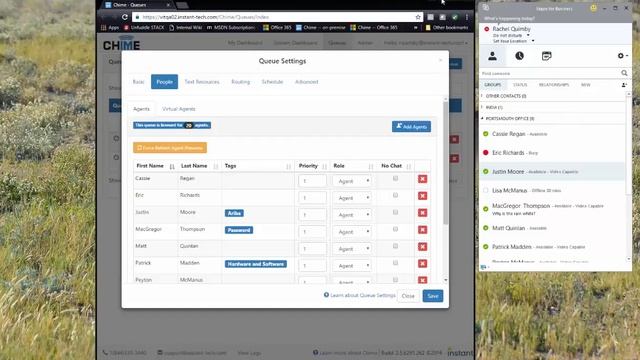Open Role dropdown for Matt Quinlan
640x360 pixels.
pos(352,249)
